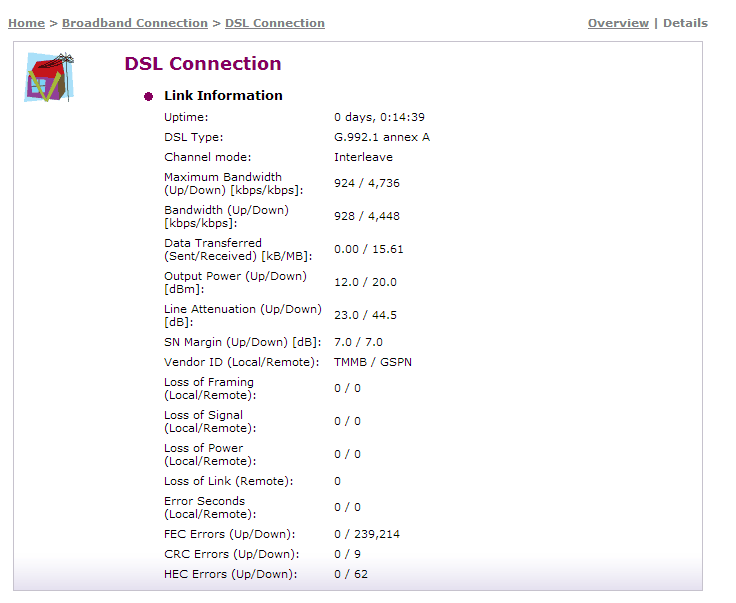The width and height of the screenshot is (736, 603).
Task: Switch to the Overview view
Action: click(x=618, y=23)
